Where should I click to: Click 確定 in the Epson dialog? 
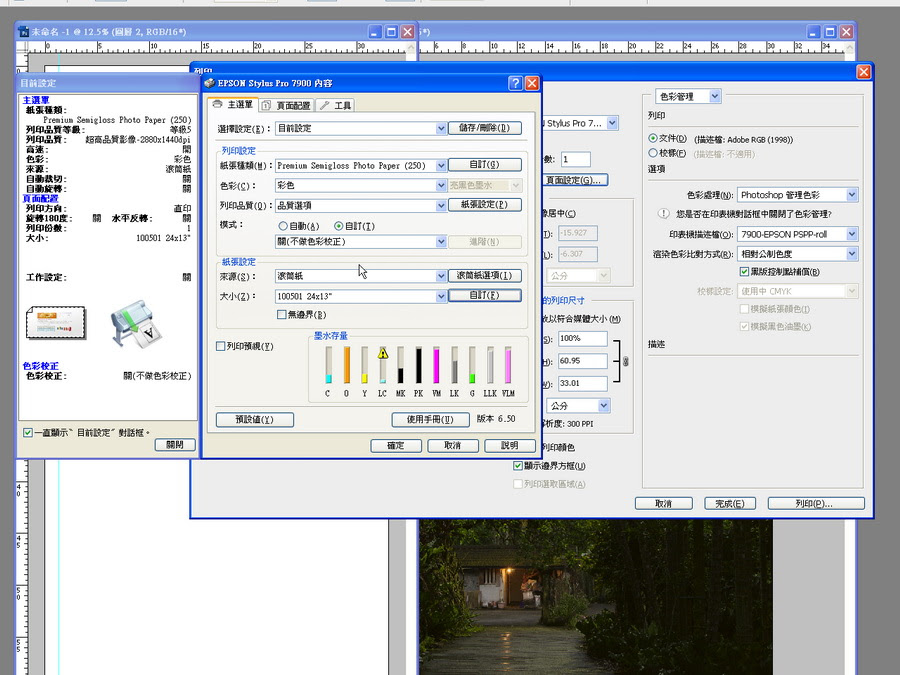click(396, 445)
